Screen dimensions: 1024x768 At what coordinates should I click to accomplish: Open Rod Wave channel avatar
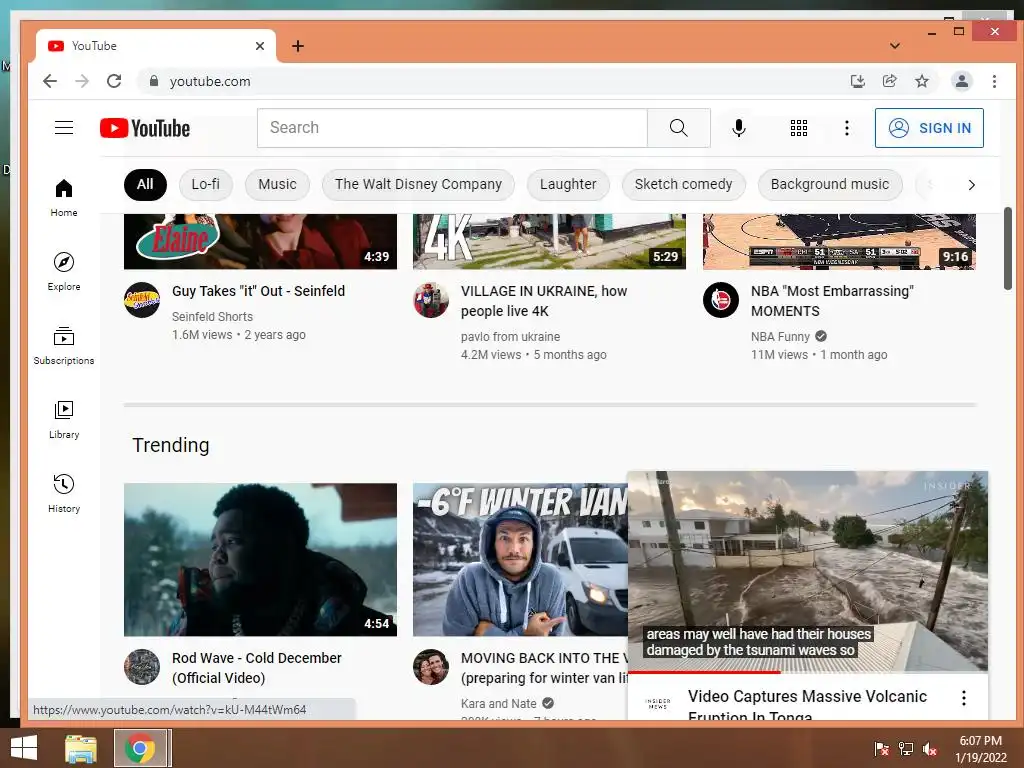tap(142, 667)
